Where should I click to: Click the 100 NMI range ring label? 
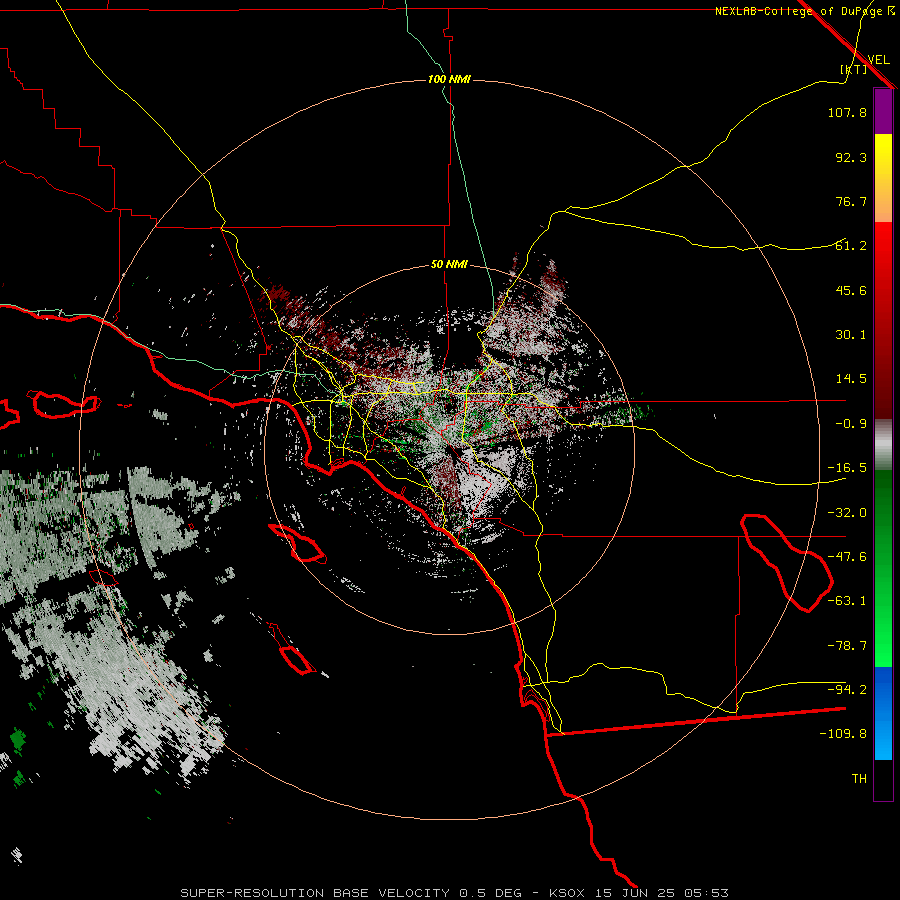pos(449,79)
